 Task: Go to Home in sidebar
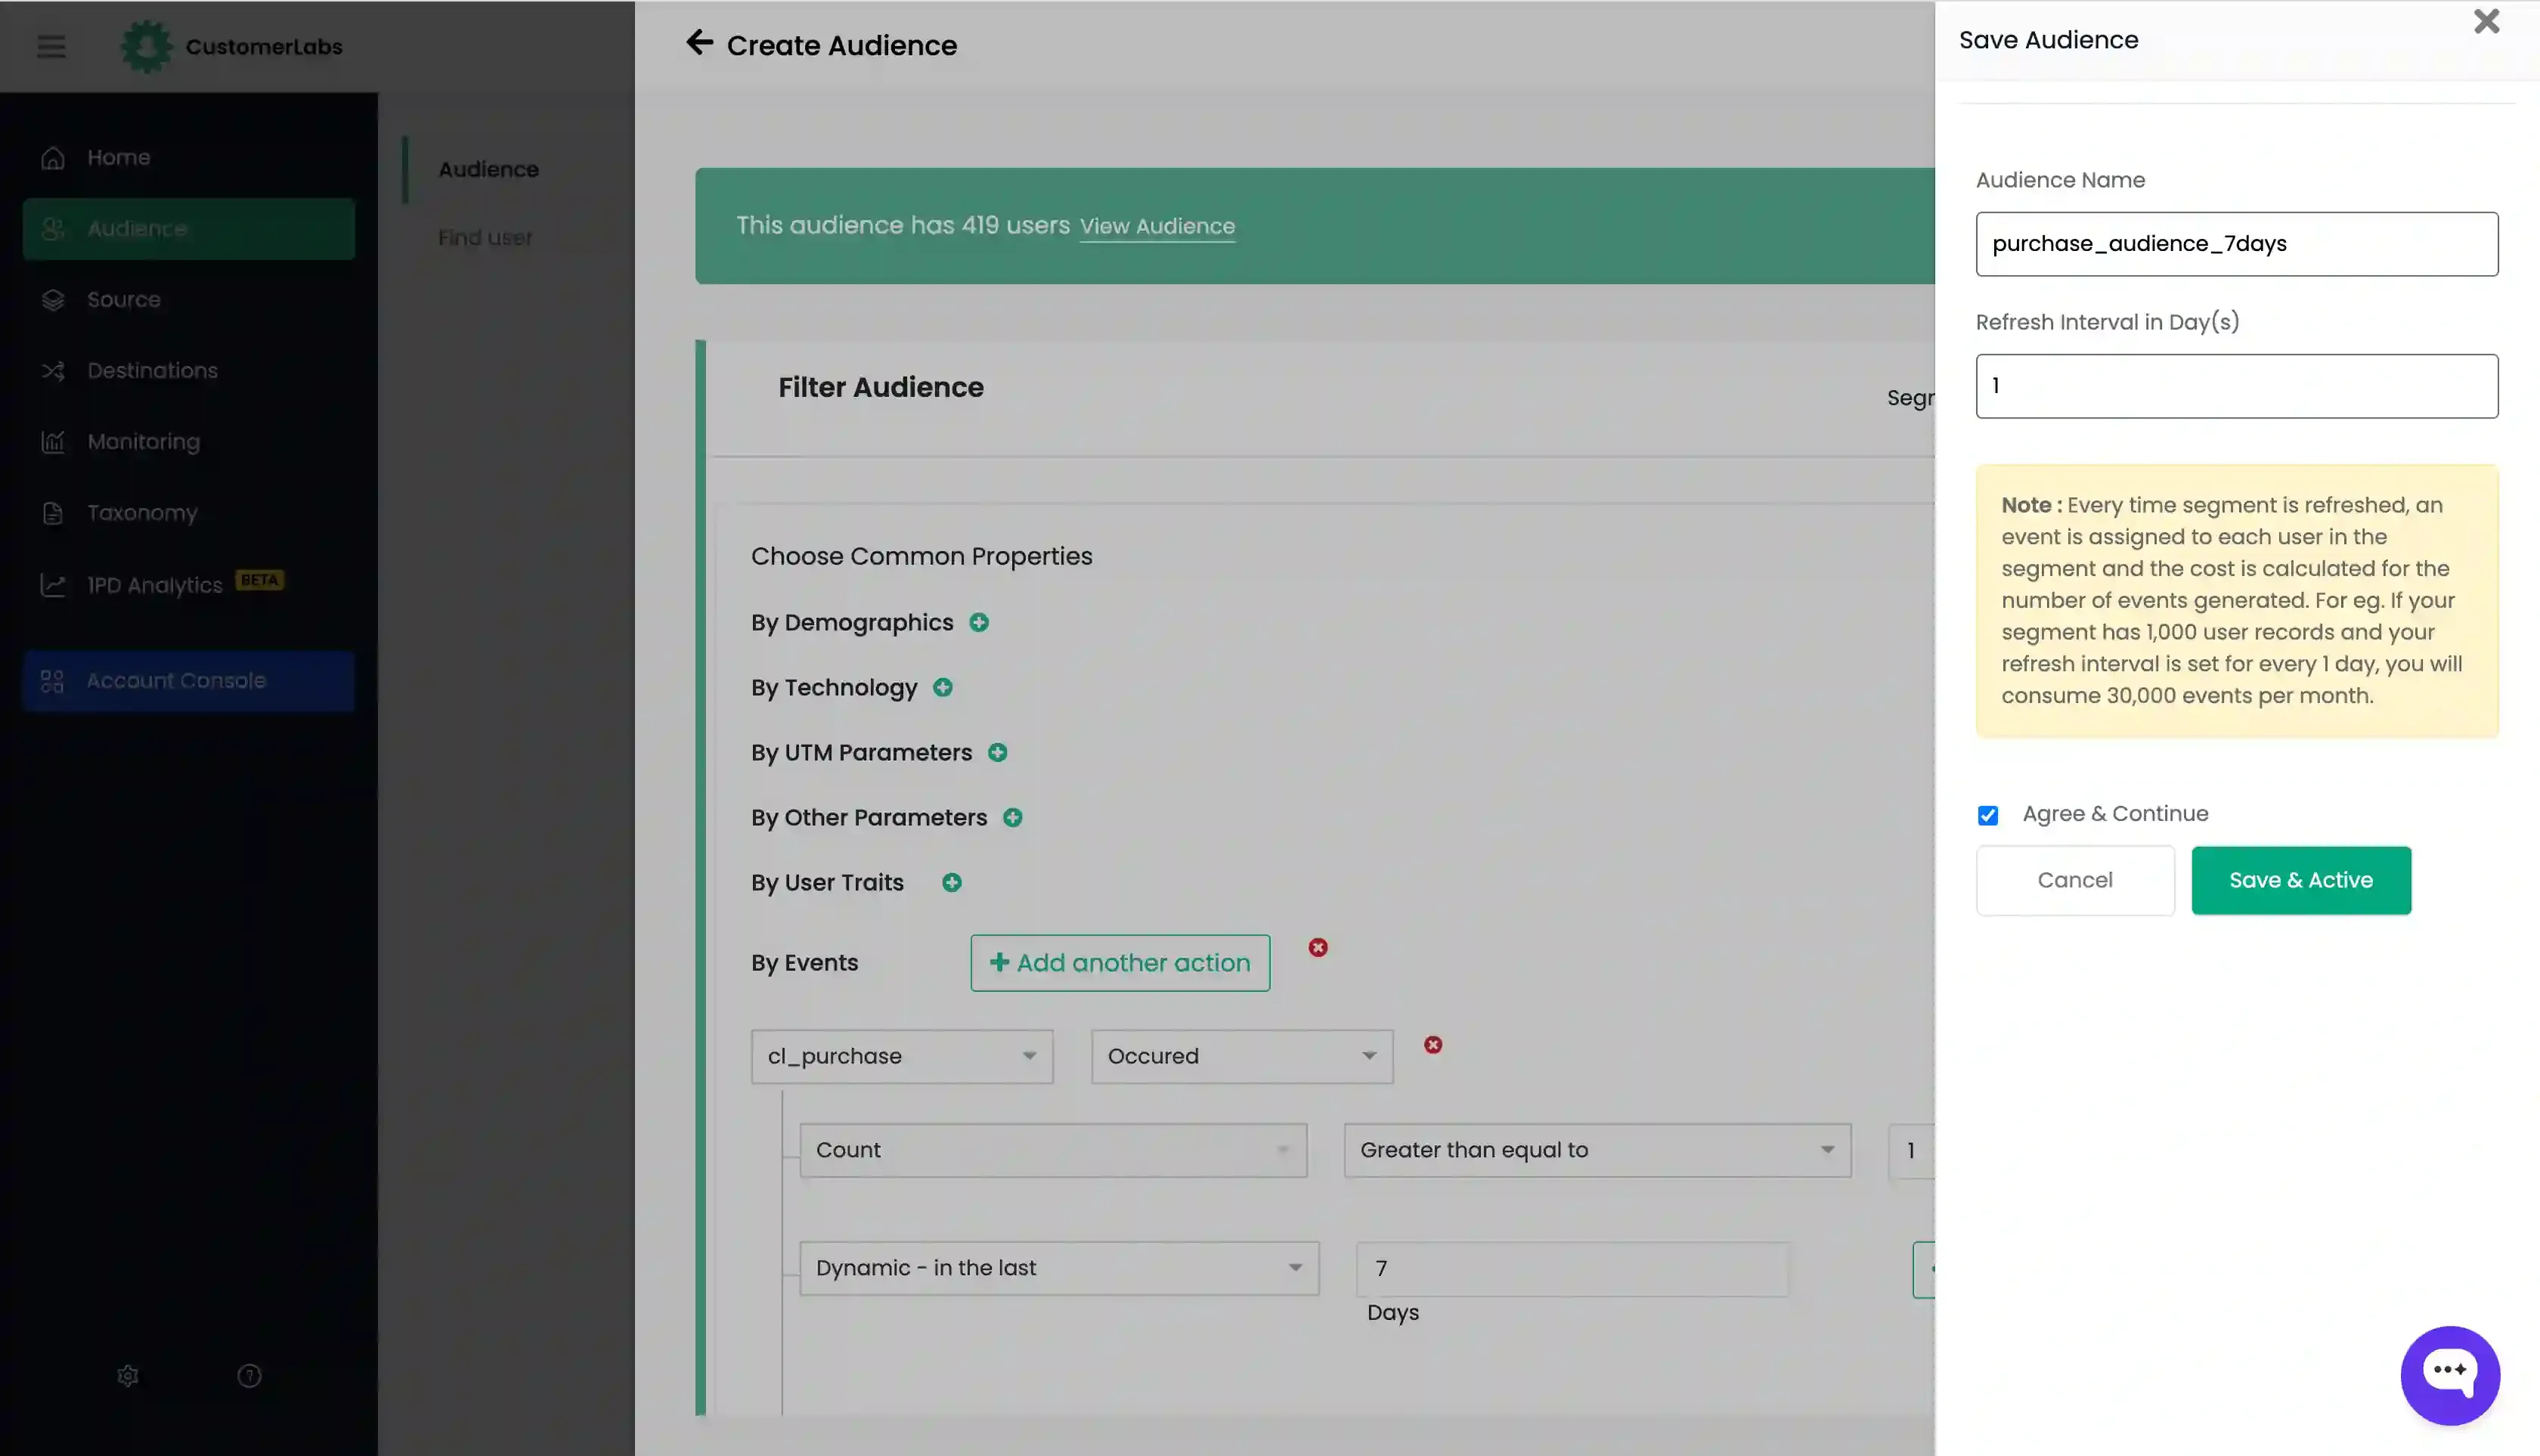[189, 158]
